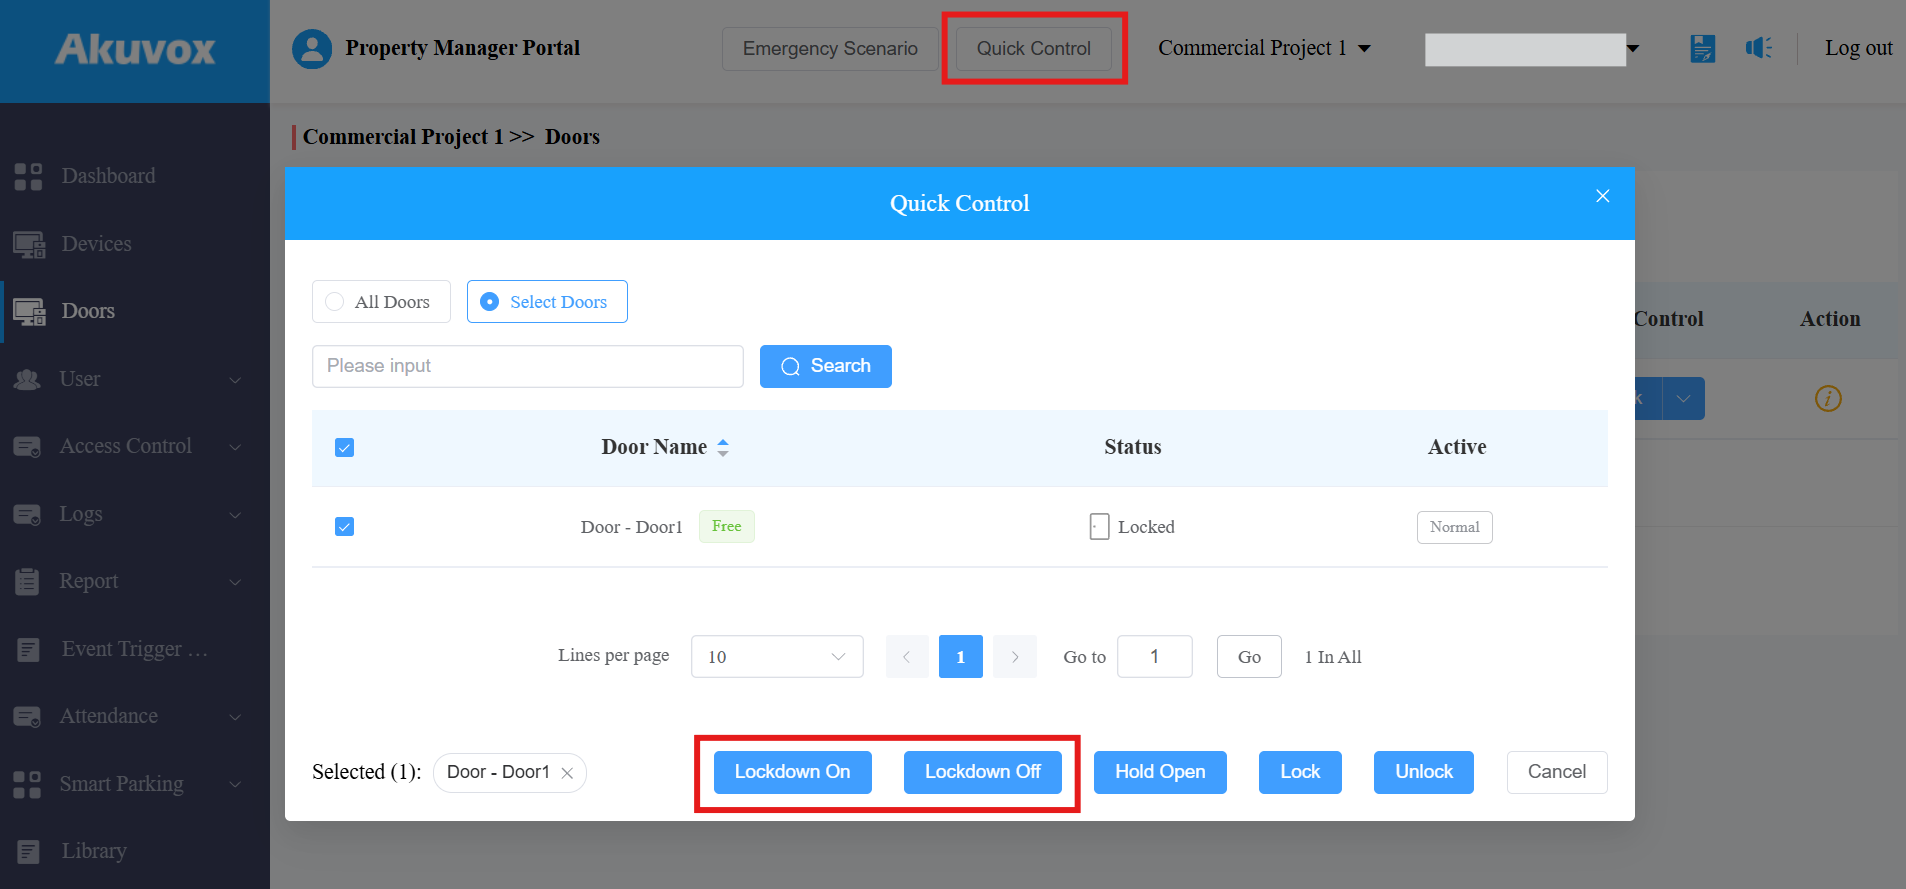Open Attendance in the sidebar
This screenshot has width=1906, height=889.
[109, 716]
